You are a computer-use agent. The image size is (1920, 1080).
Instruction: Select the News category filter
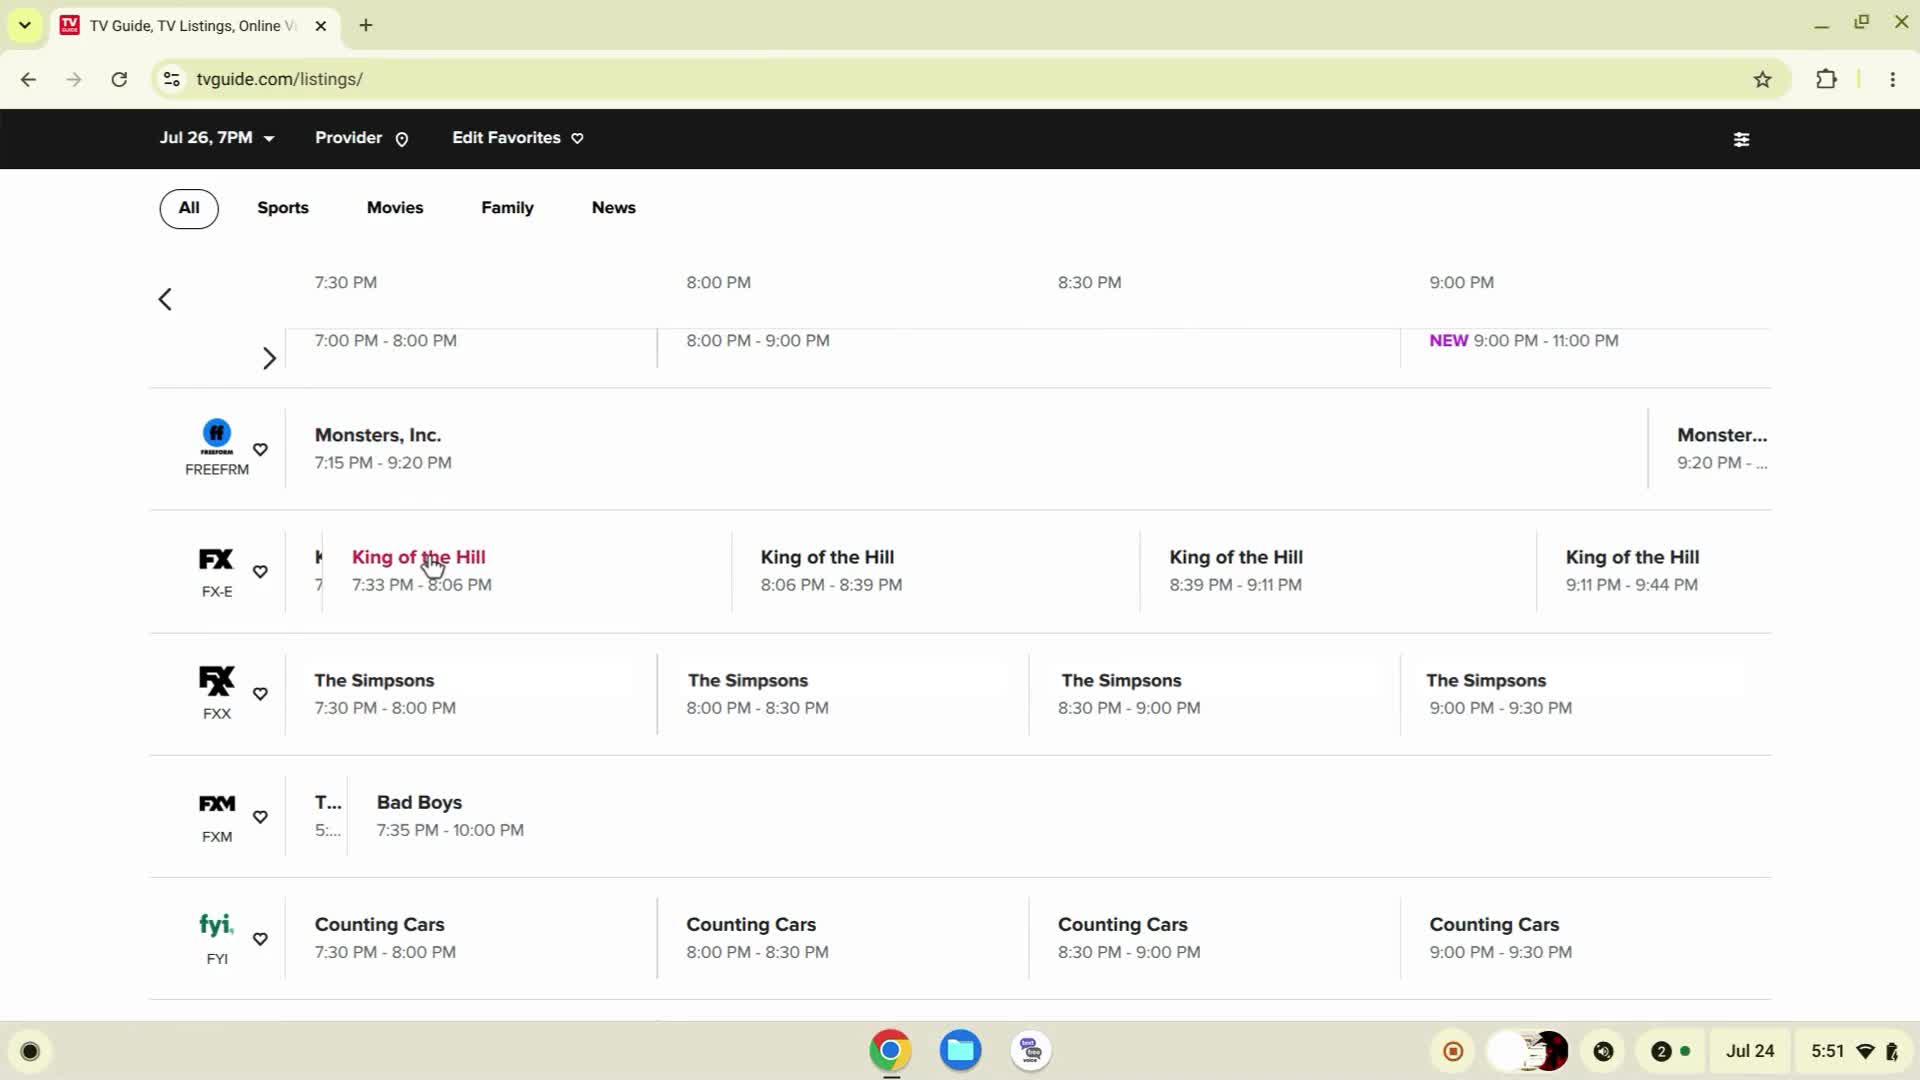coord(614,208)
